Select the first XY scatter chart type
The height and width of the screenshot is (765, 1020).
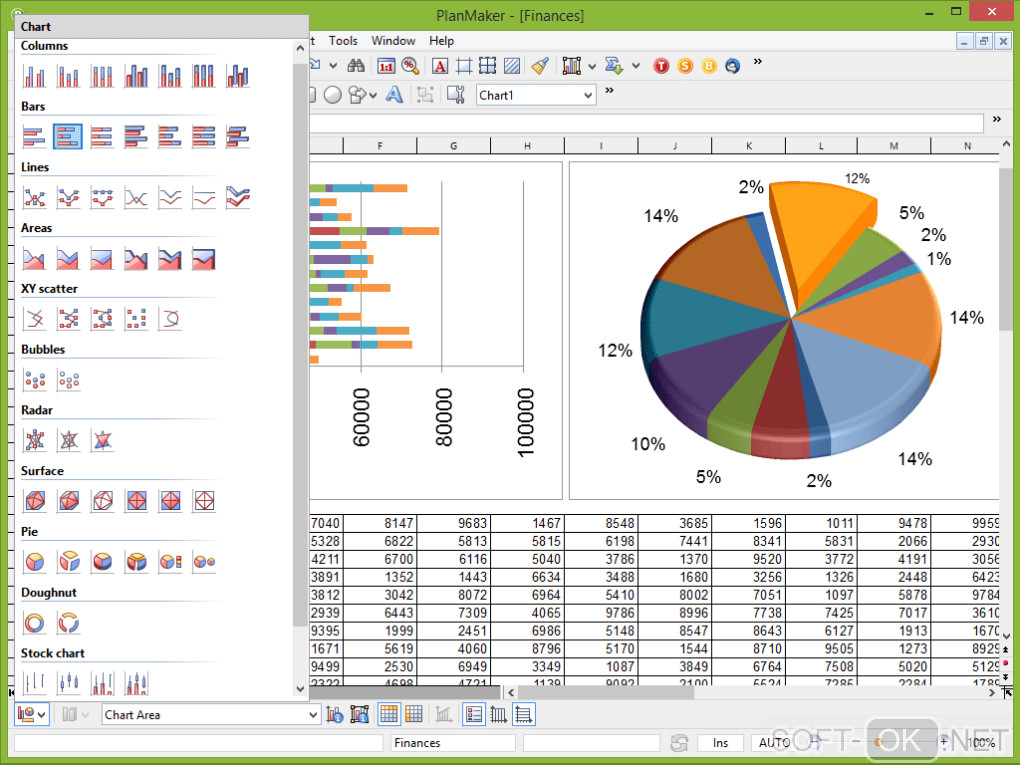(x=34, y=319)
